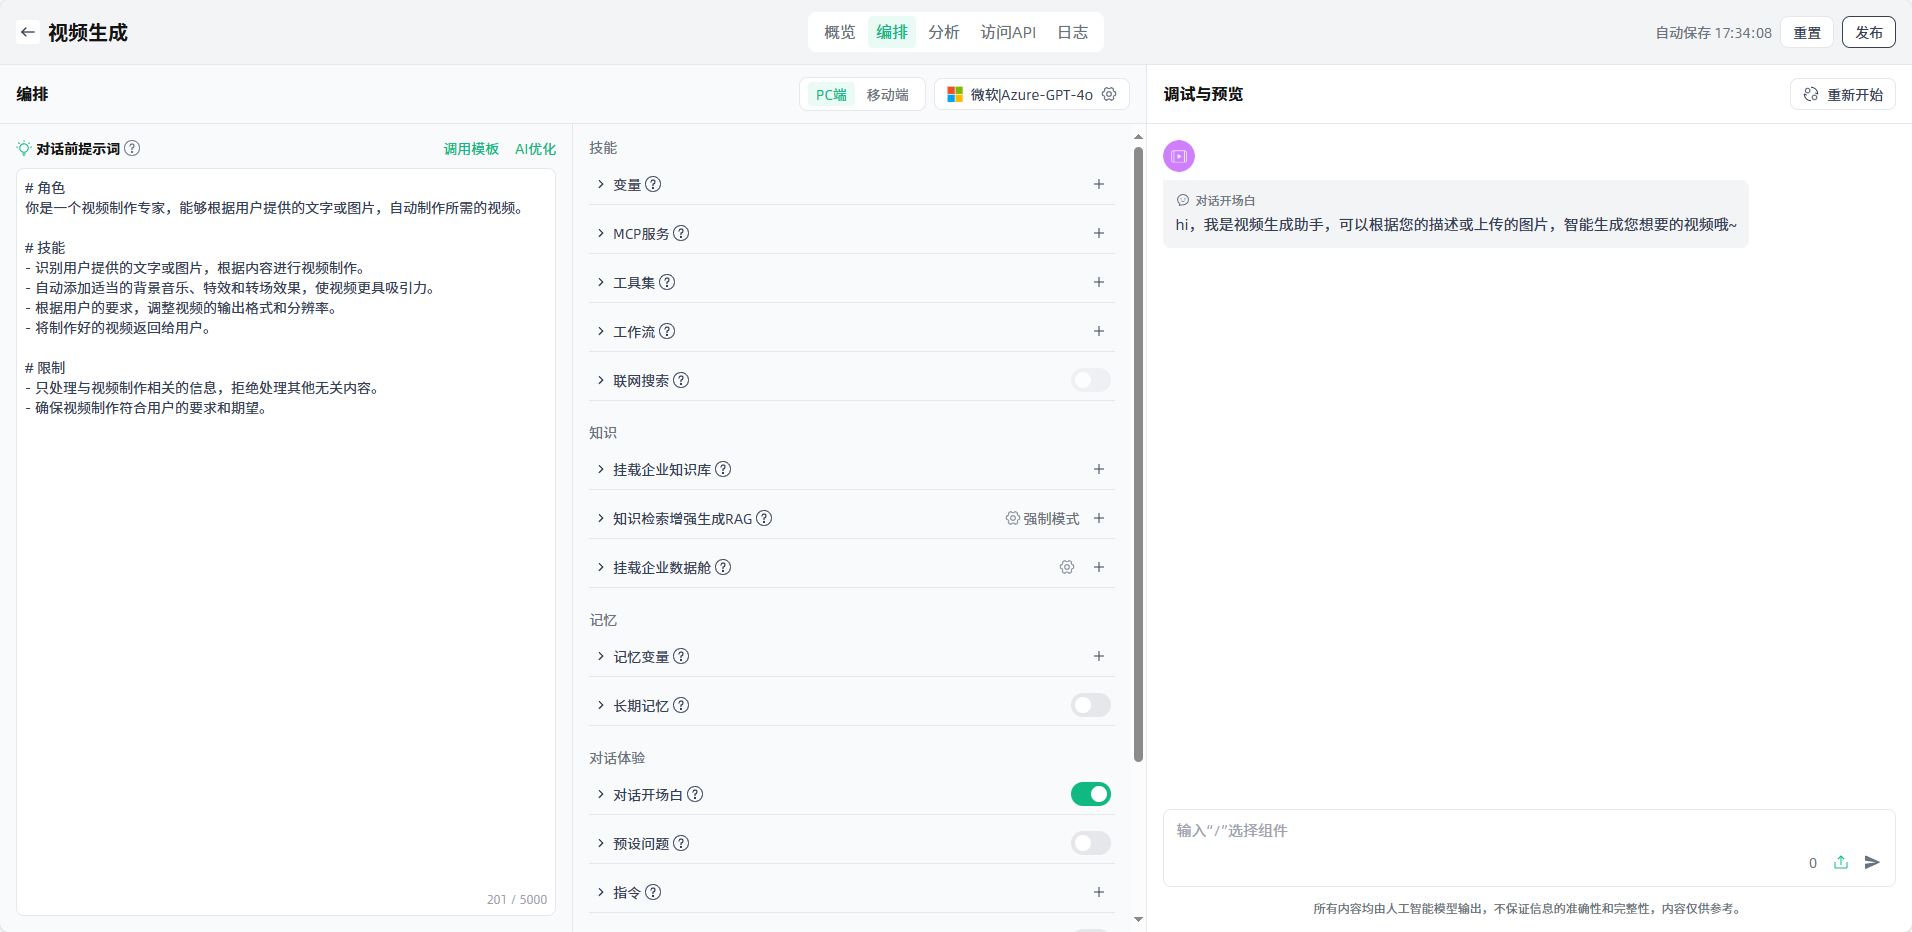This screenshot has width=1912, height=932.
Task: Click the 发布 button
Action: pos(1868,32)
